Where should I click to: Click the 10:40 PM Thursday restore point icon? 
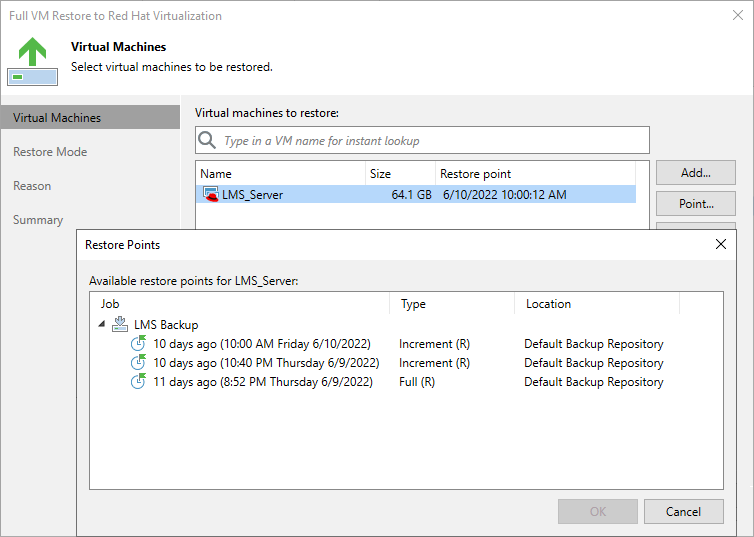coord(139,363)
